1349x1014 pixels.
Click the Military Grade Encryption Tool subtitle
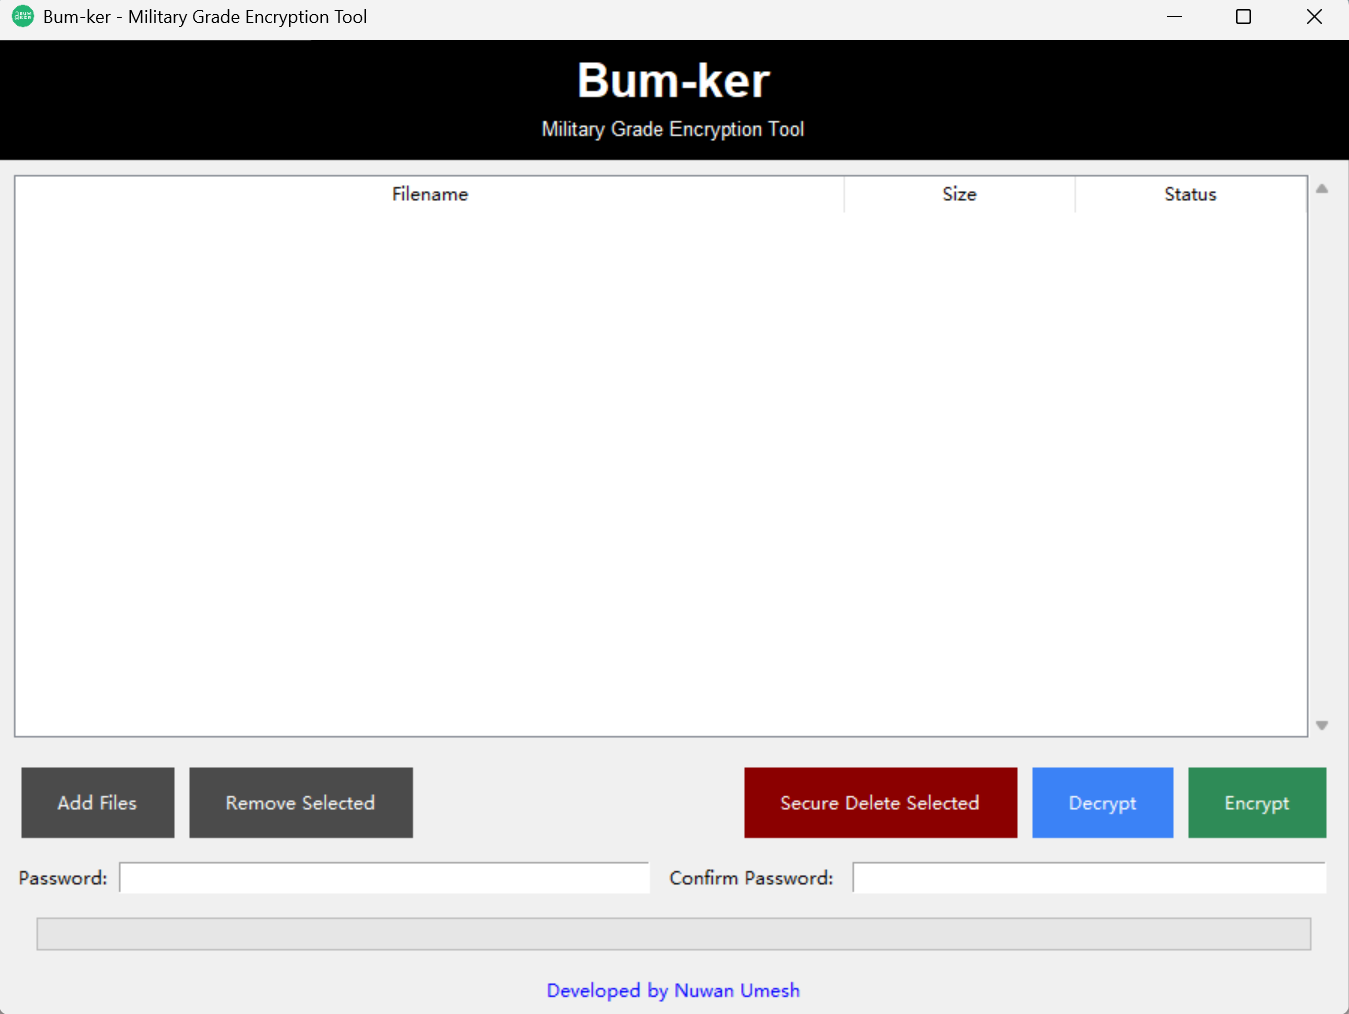coord(673,129)
